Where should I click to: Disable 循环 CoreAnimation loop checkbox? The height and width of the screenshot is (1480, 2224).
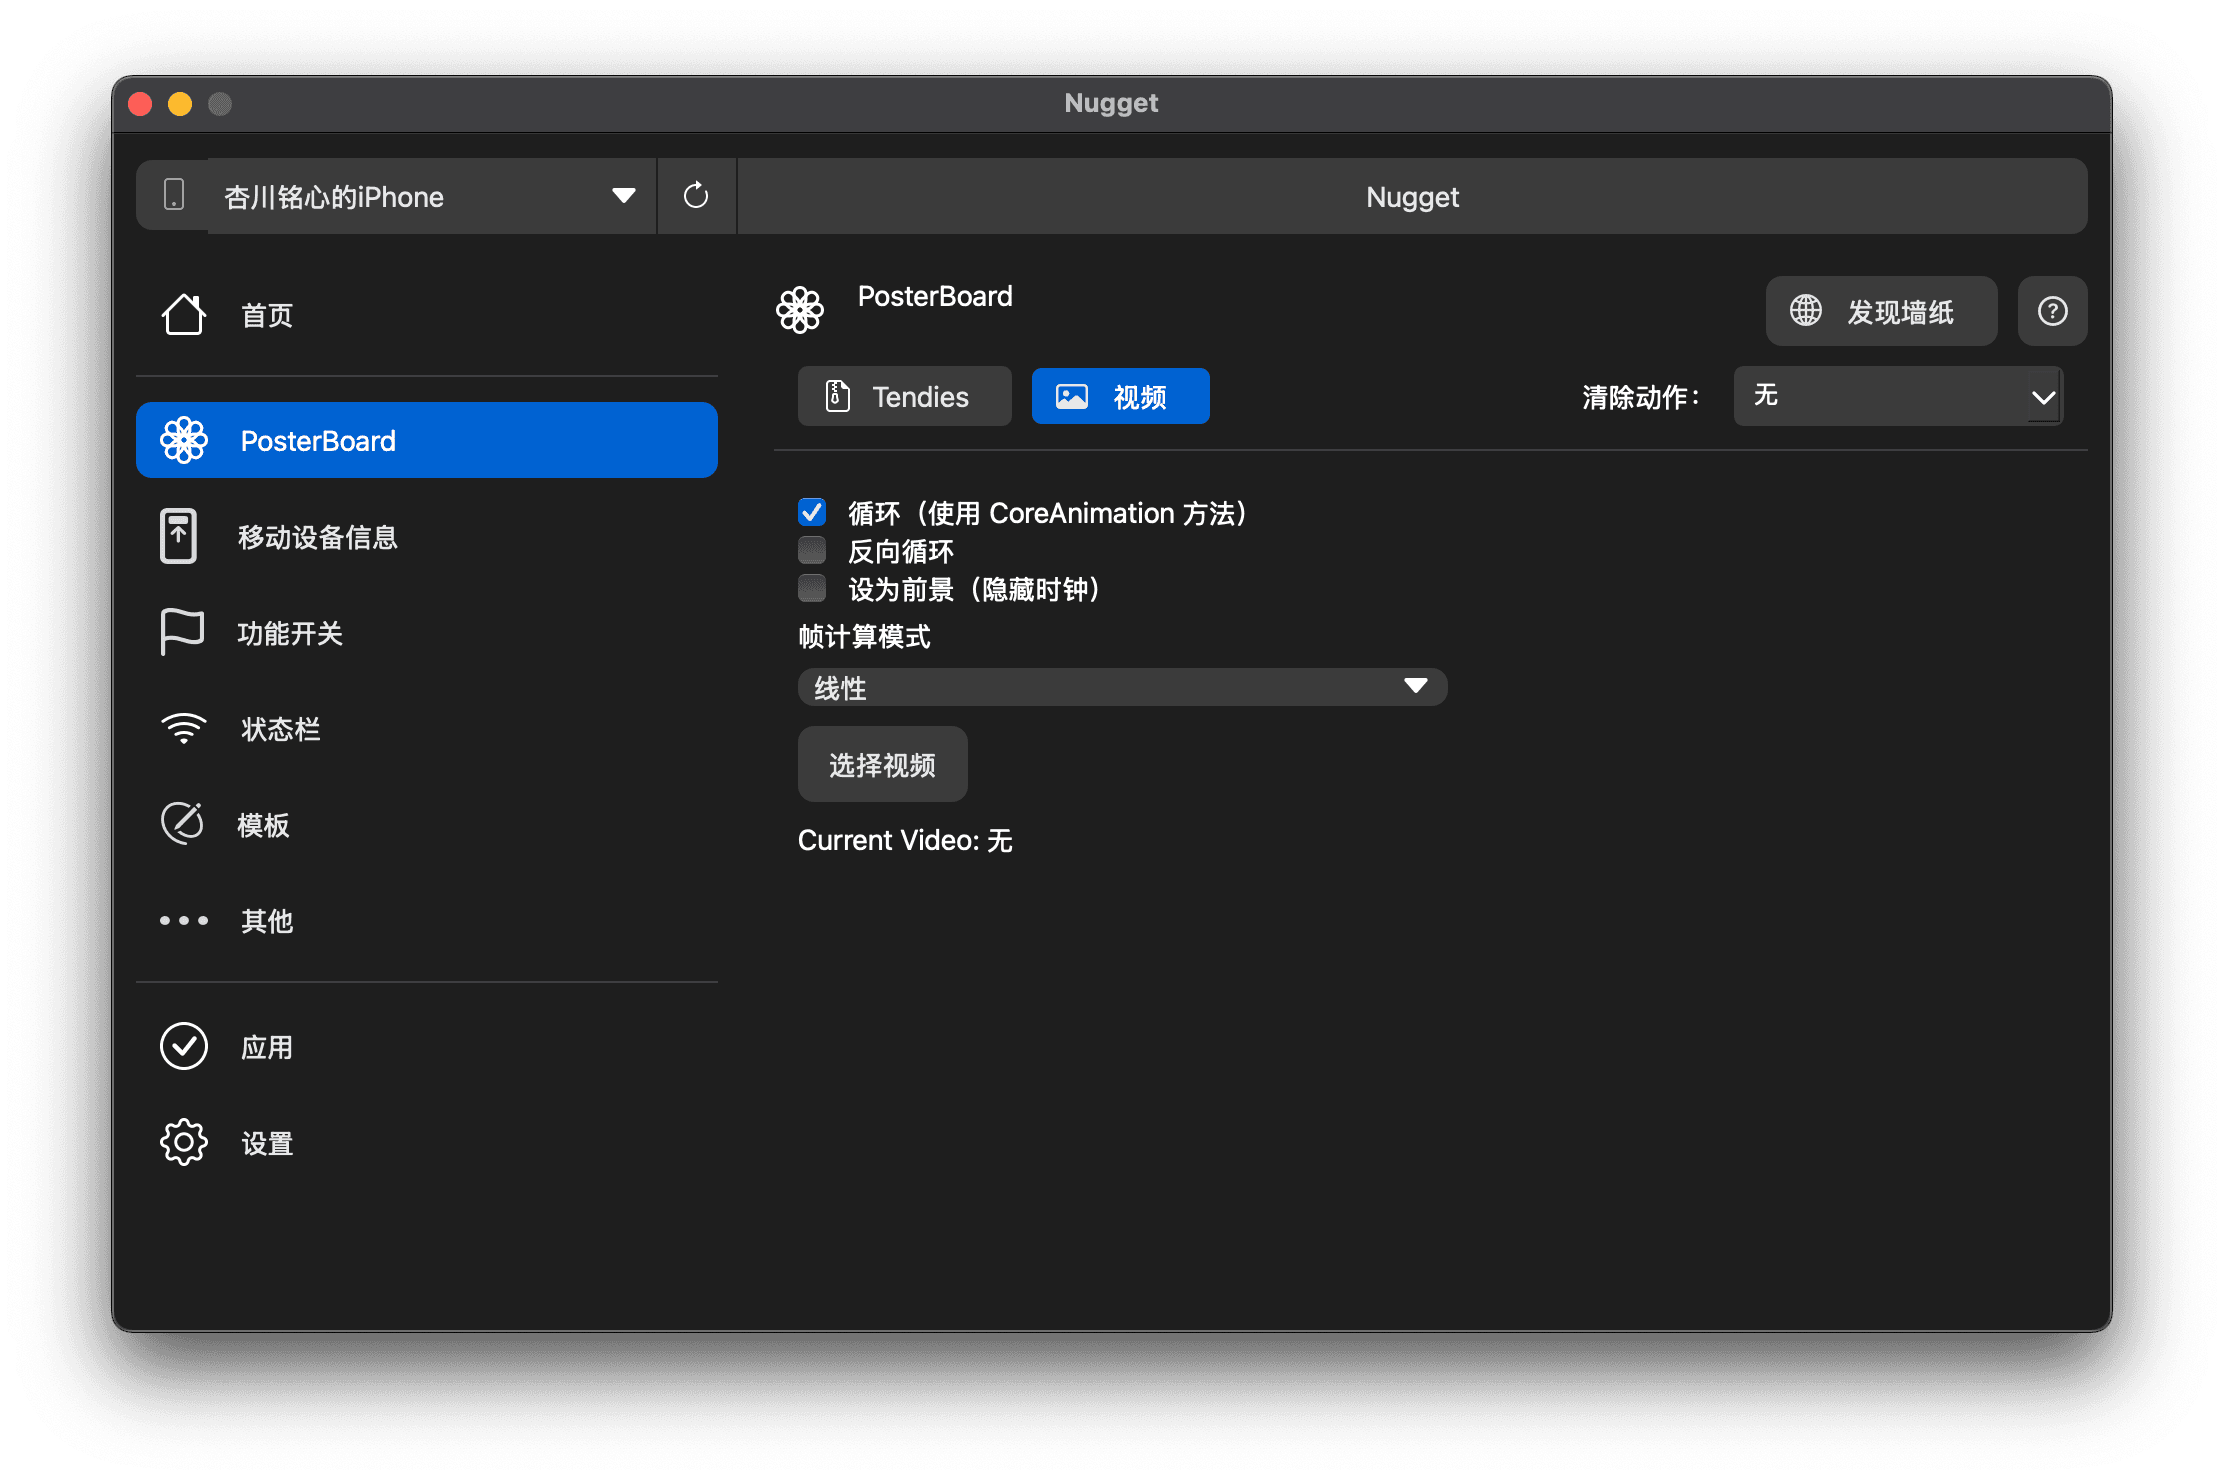(x=812, y=513)
